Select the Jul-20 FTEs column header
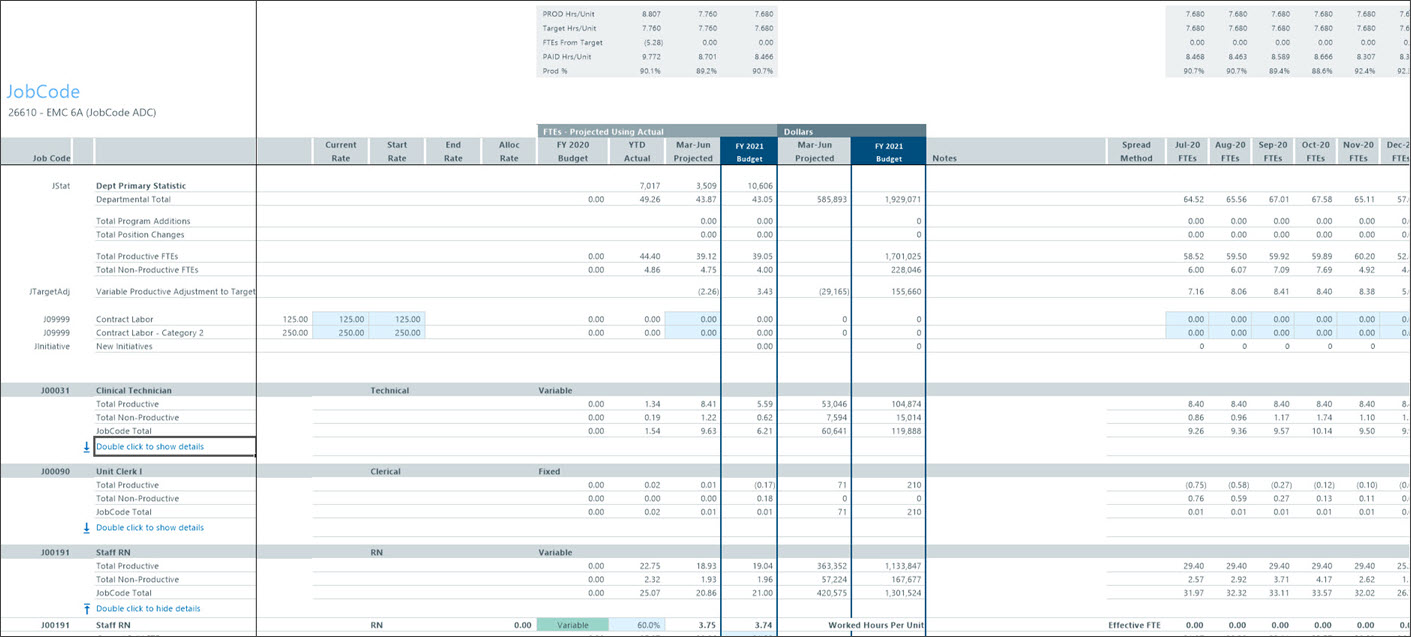1411x637 pixels. click(x=1187, y=152)
